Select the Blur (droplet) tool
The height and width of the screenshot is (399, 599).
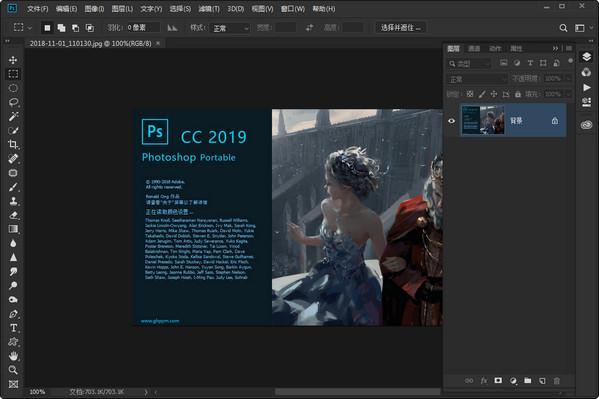[x=13, y=243]
